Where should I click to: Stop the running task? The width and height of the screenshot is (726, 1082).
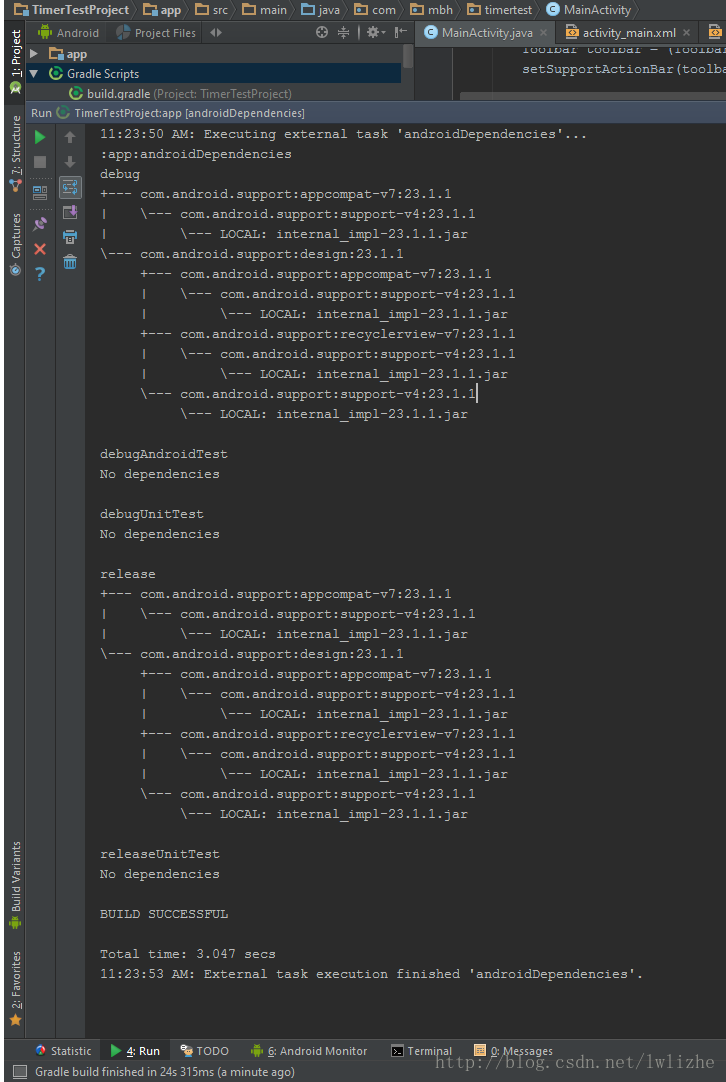[40, 162]
